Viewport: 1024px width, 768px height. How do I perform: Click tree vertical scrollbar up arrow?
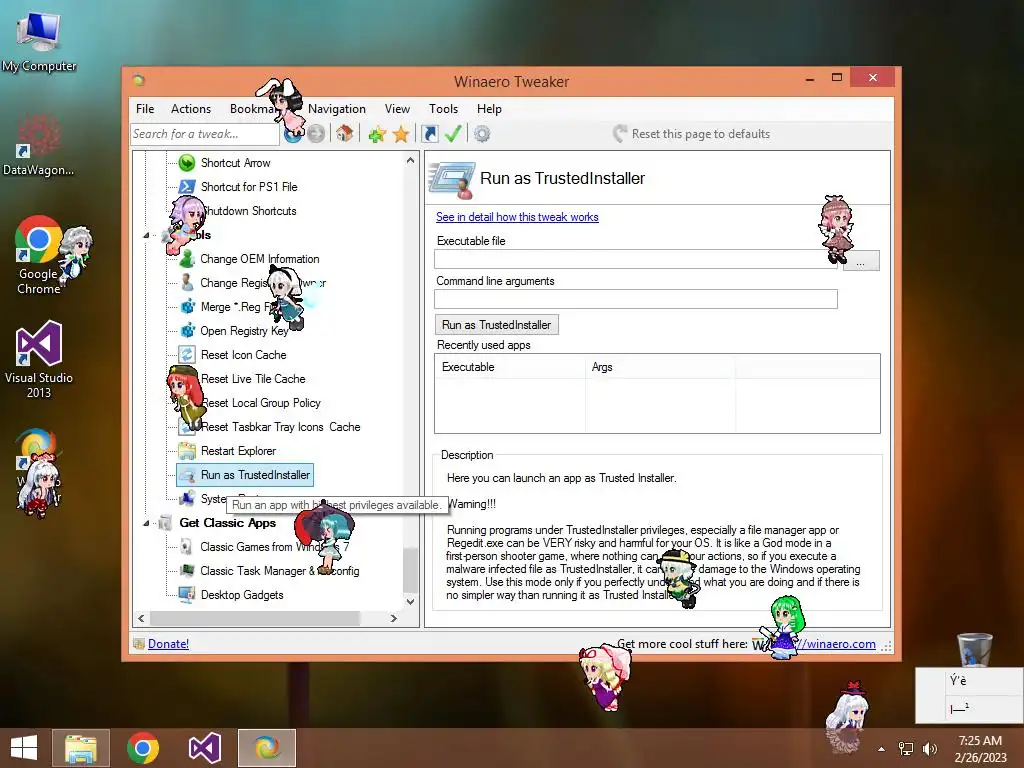click(410, 160)
